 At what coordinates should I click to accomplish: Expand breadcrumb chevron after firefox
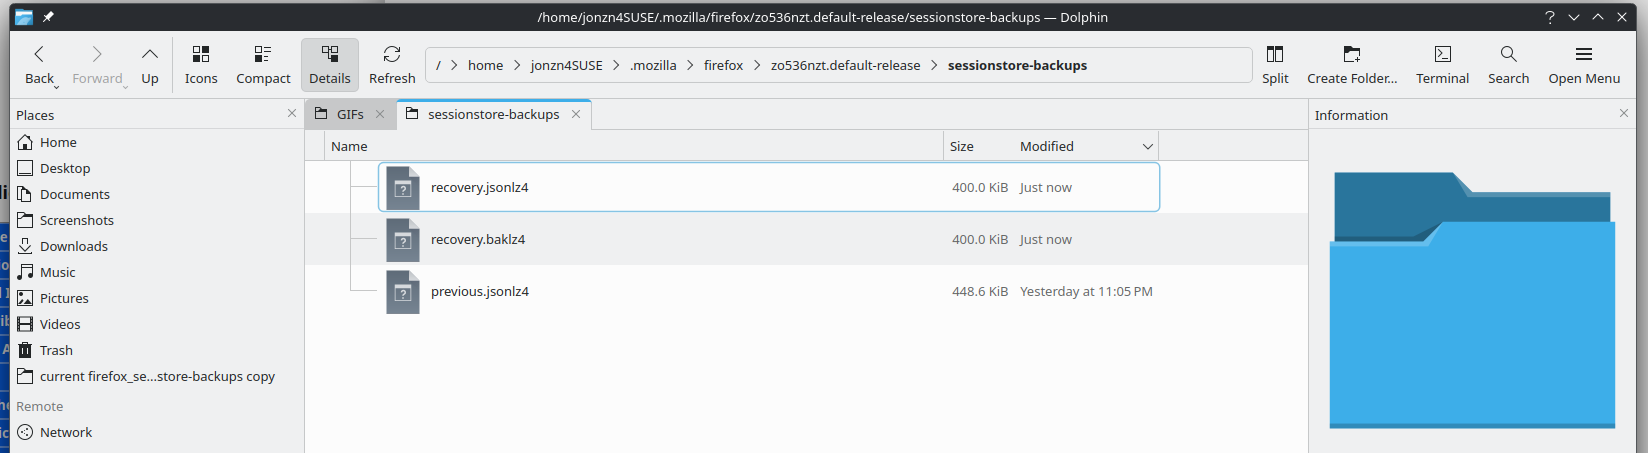(x=757, y=65)
